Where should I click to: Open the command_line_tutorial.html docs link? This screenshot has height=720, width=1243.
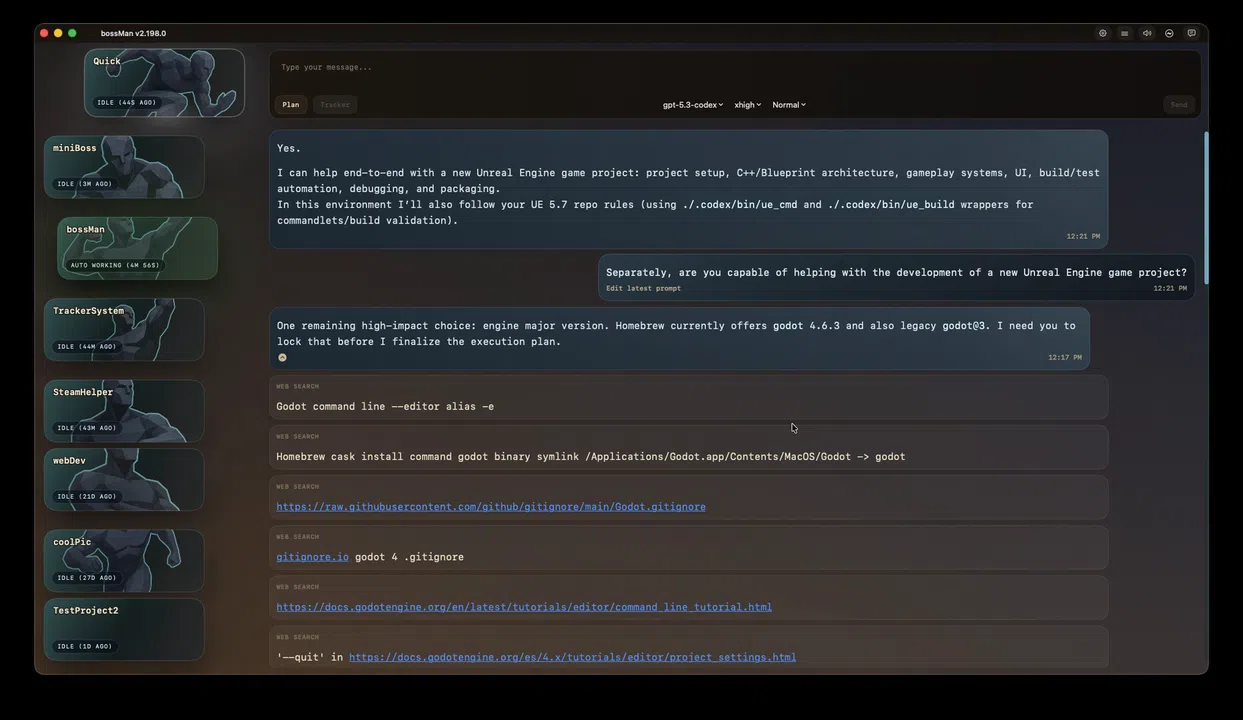[524, 607]
